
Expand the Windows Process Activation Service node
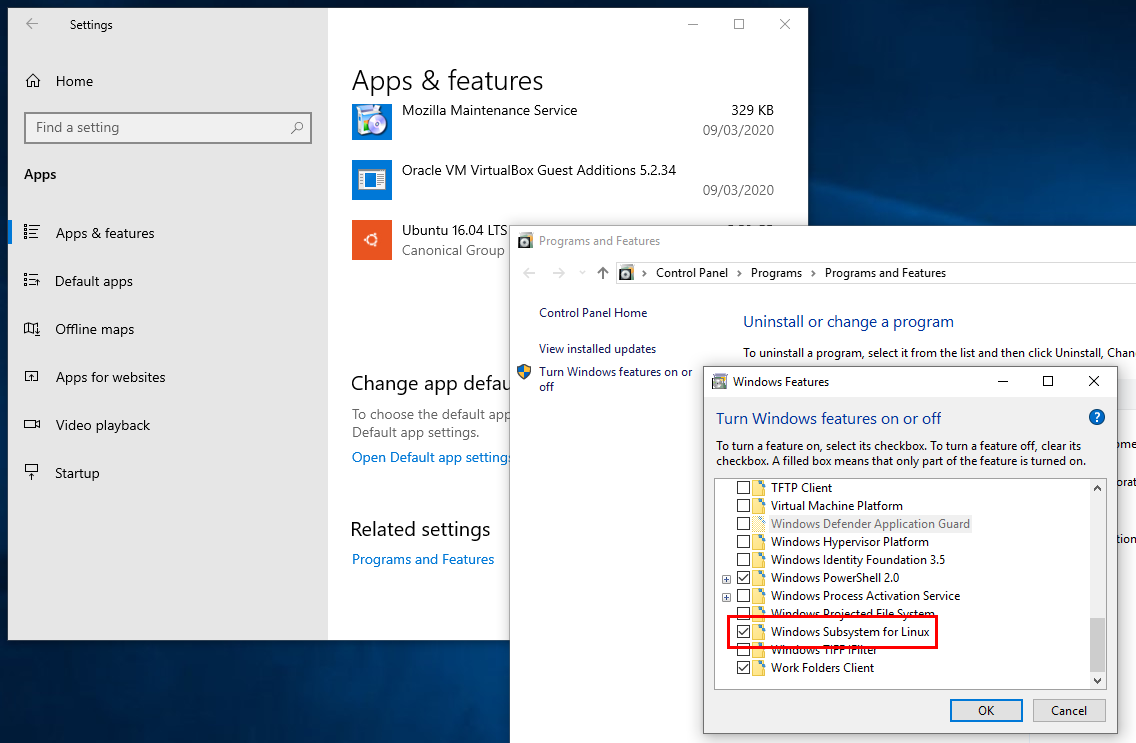[x=727, y=597]
